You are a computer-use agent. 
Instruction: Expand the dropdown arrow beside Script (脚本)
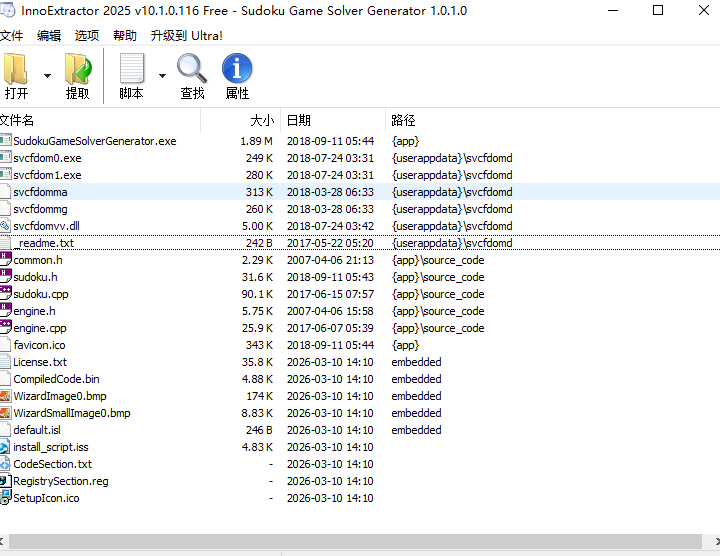coord(162,76)
